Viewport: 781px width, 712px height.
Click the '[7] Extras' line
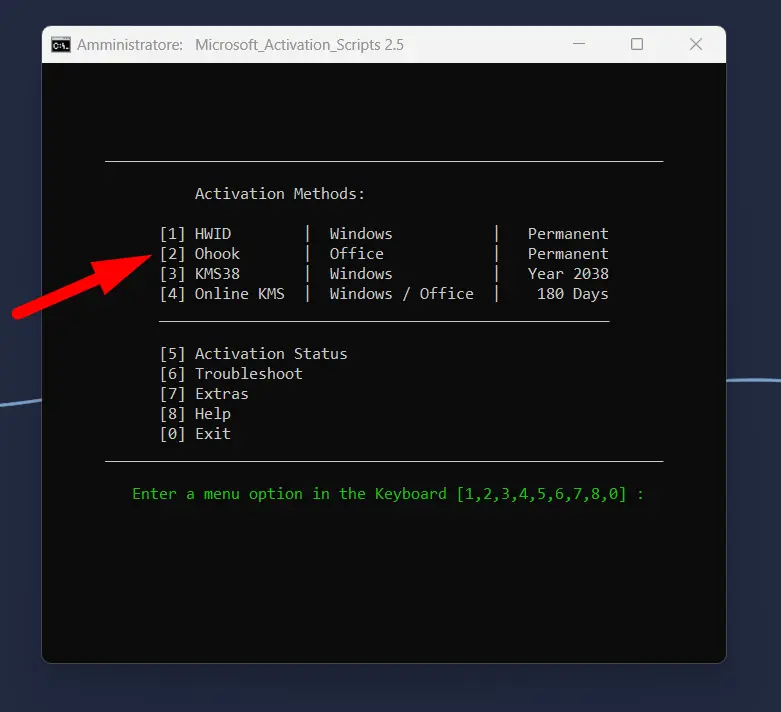[x=204, y=394]
